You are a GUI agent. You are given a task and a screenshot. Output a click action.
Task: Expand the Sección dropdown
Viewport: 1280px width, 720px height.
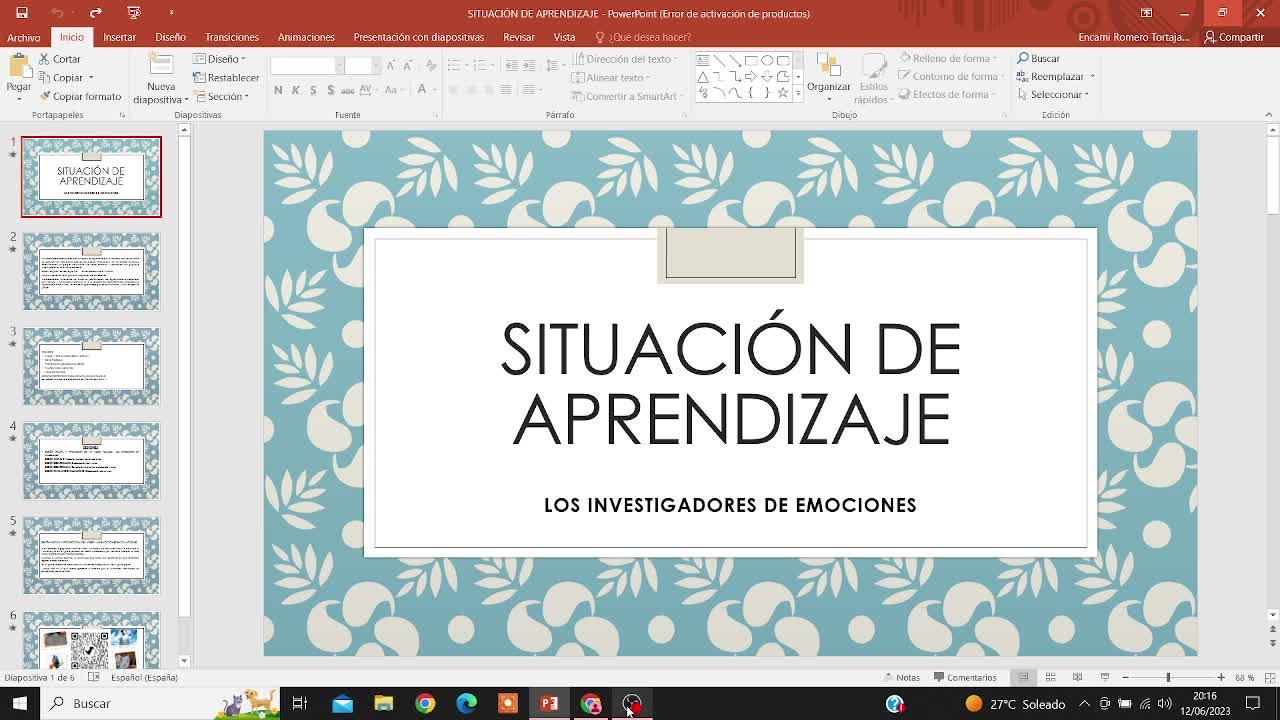click(x=221, y=96)
